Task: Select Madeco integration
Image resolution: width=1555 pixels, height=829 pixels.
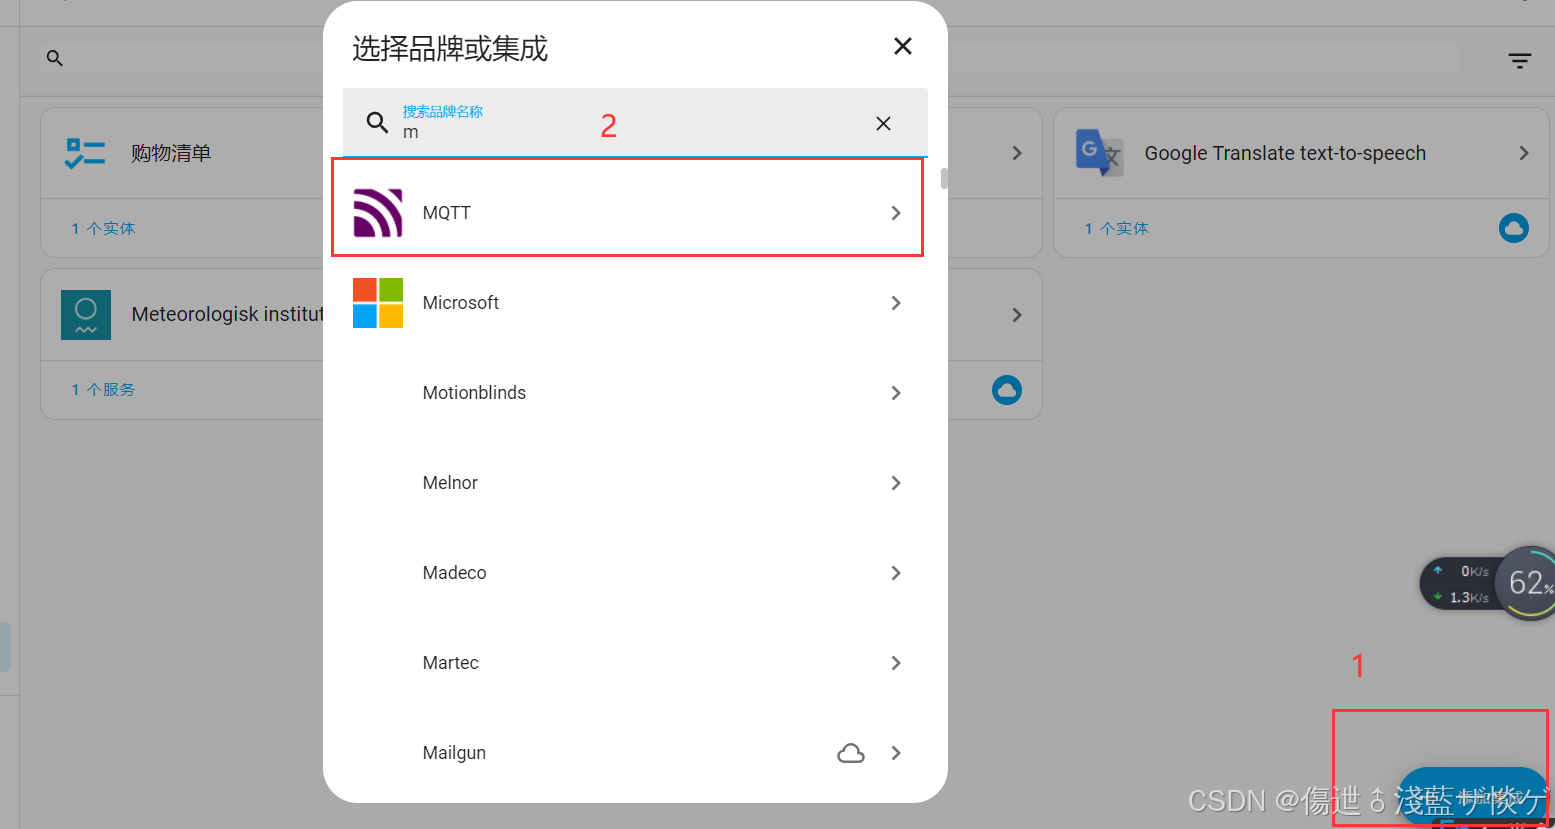Action: coord(627,573)
